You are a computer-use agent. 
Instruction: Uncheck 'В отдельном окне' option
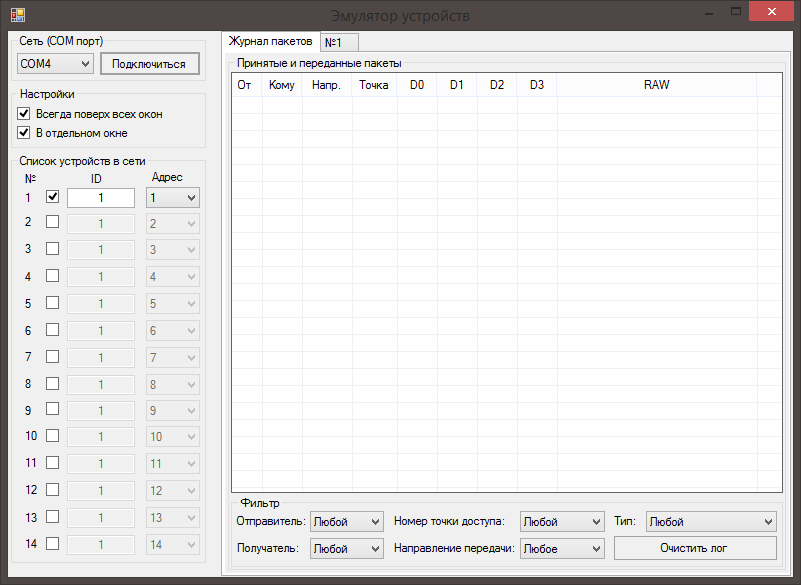pos(25,132)
